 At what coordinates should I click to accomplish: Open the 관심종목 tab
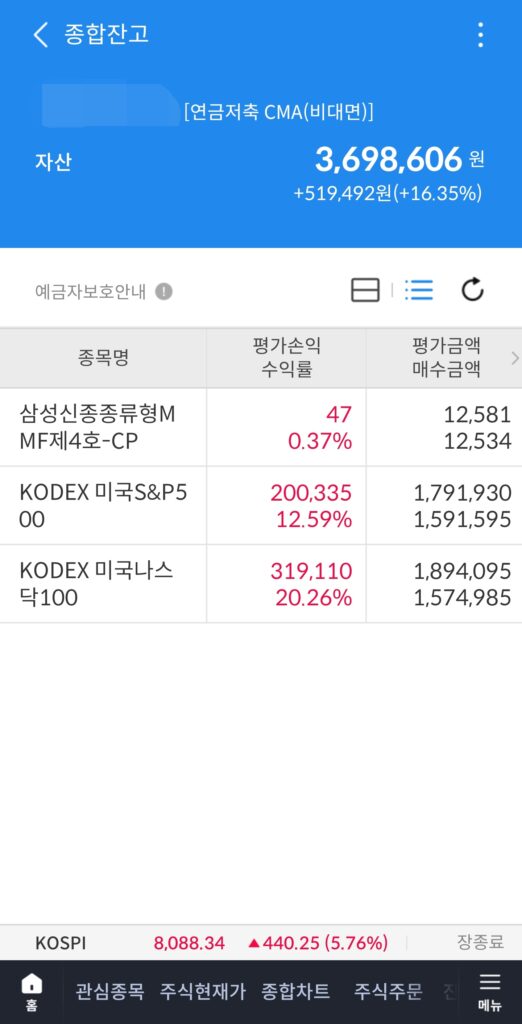point(108,992)
